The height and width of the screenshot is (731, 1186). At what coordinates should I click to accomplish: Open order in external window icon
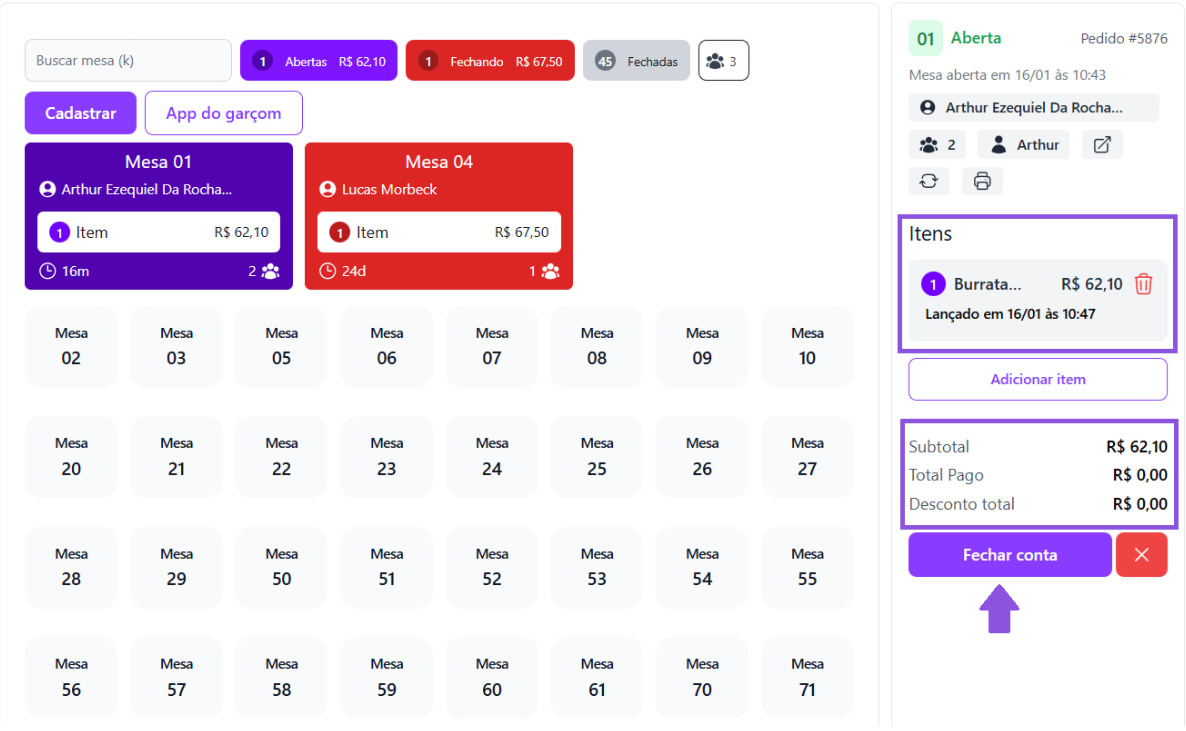[1102, 145]
